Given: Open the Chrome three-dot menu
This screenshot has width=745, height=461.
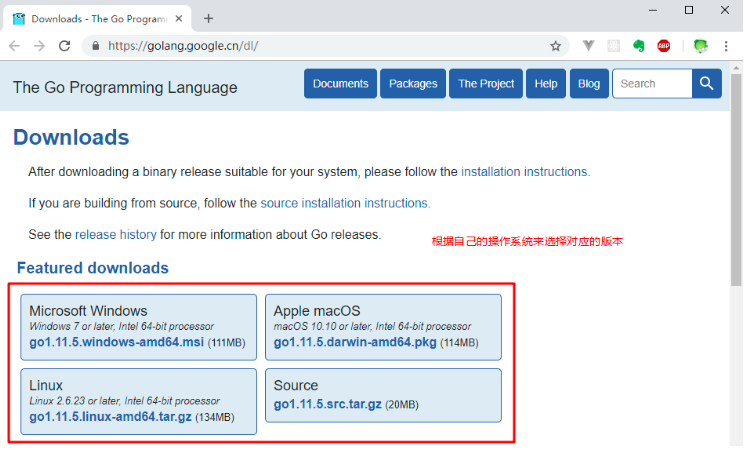Looking at the screenshot, I should pyautogui.click(x=726, y=46).
